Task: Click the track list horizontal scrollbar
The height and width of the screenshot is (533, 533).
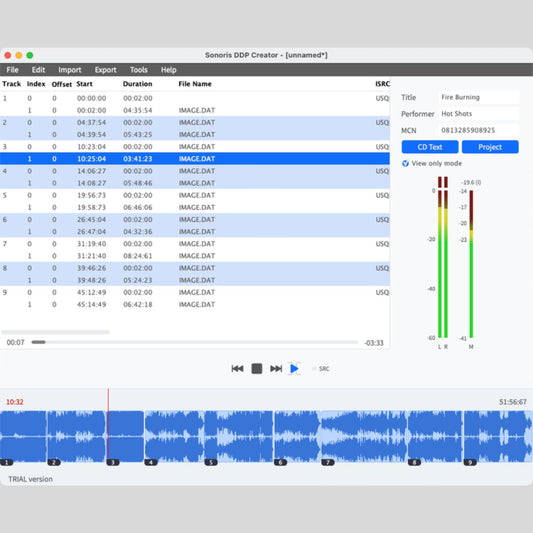Action: pos(55,332)
